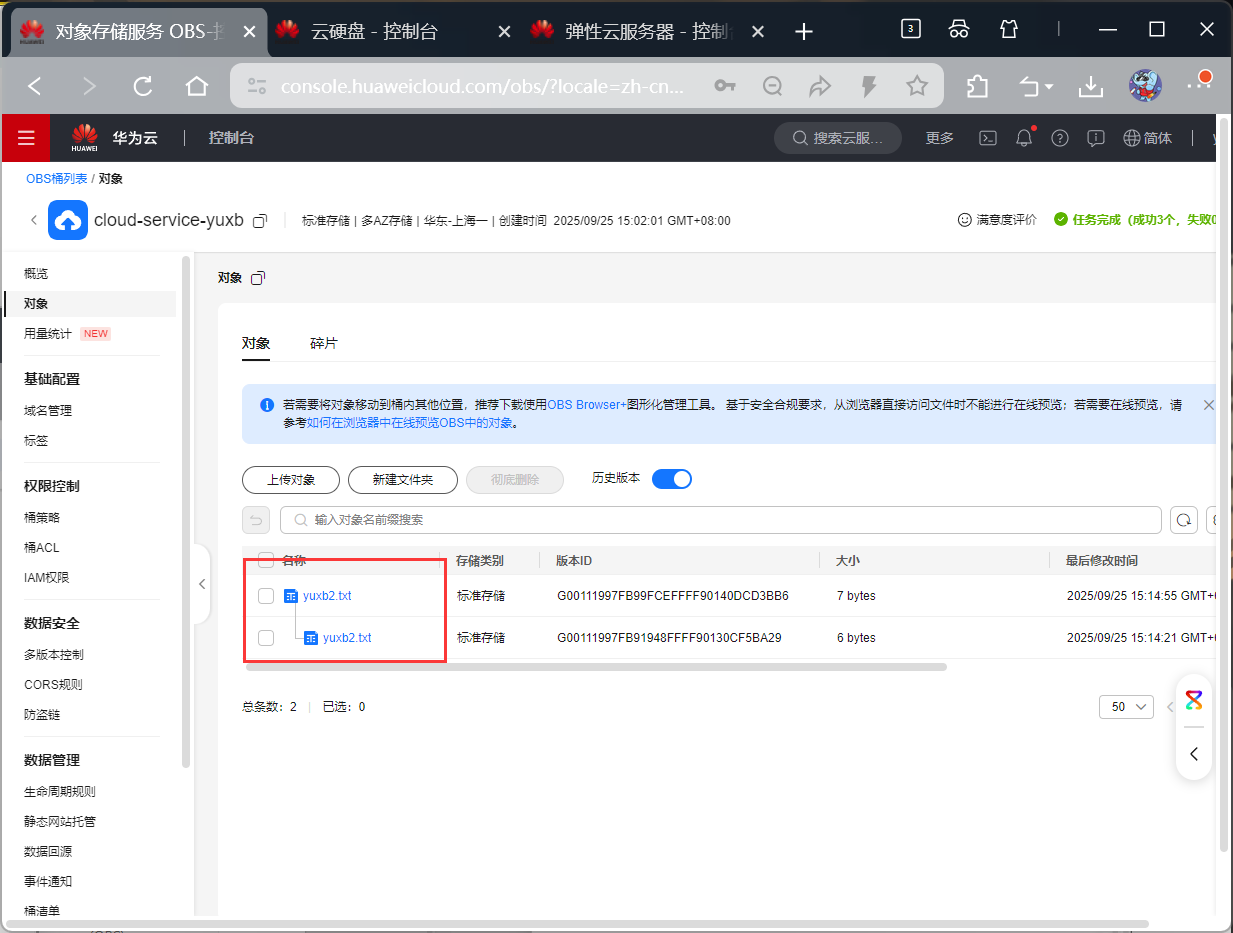Open the help question mark icon

click(x=1060, y=138)
